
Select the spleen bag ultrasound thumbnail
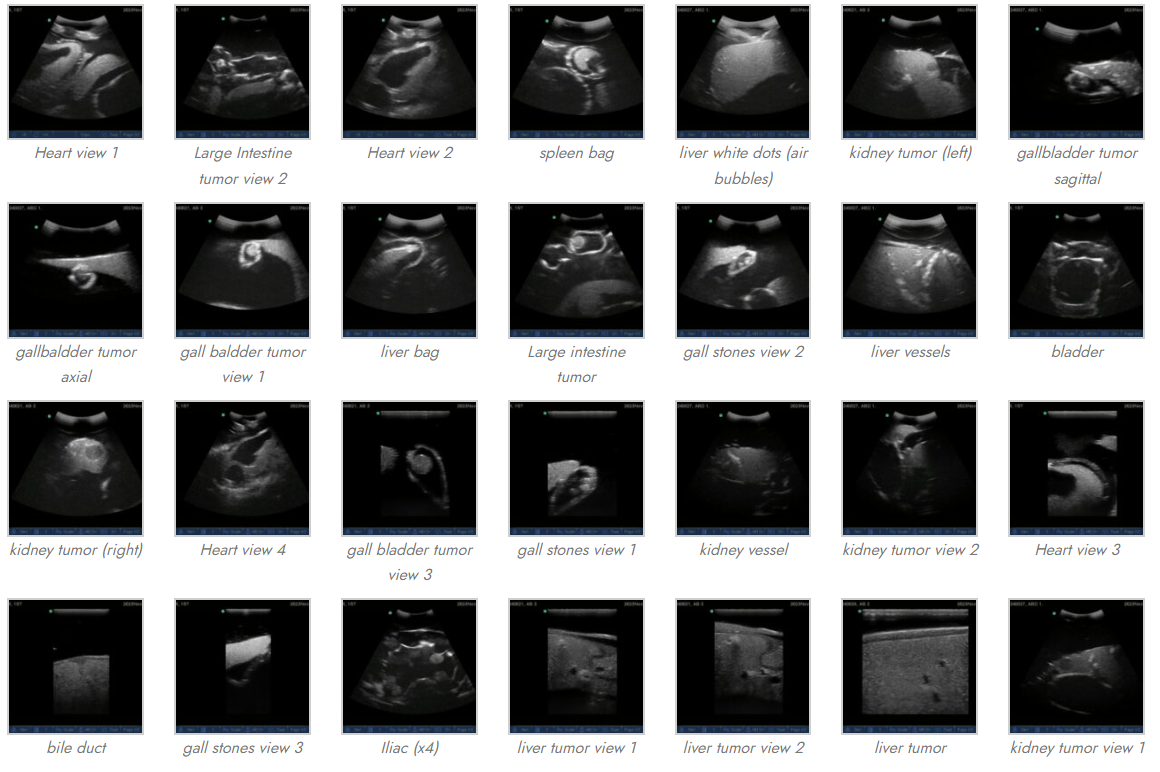pos(577,72)
